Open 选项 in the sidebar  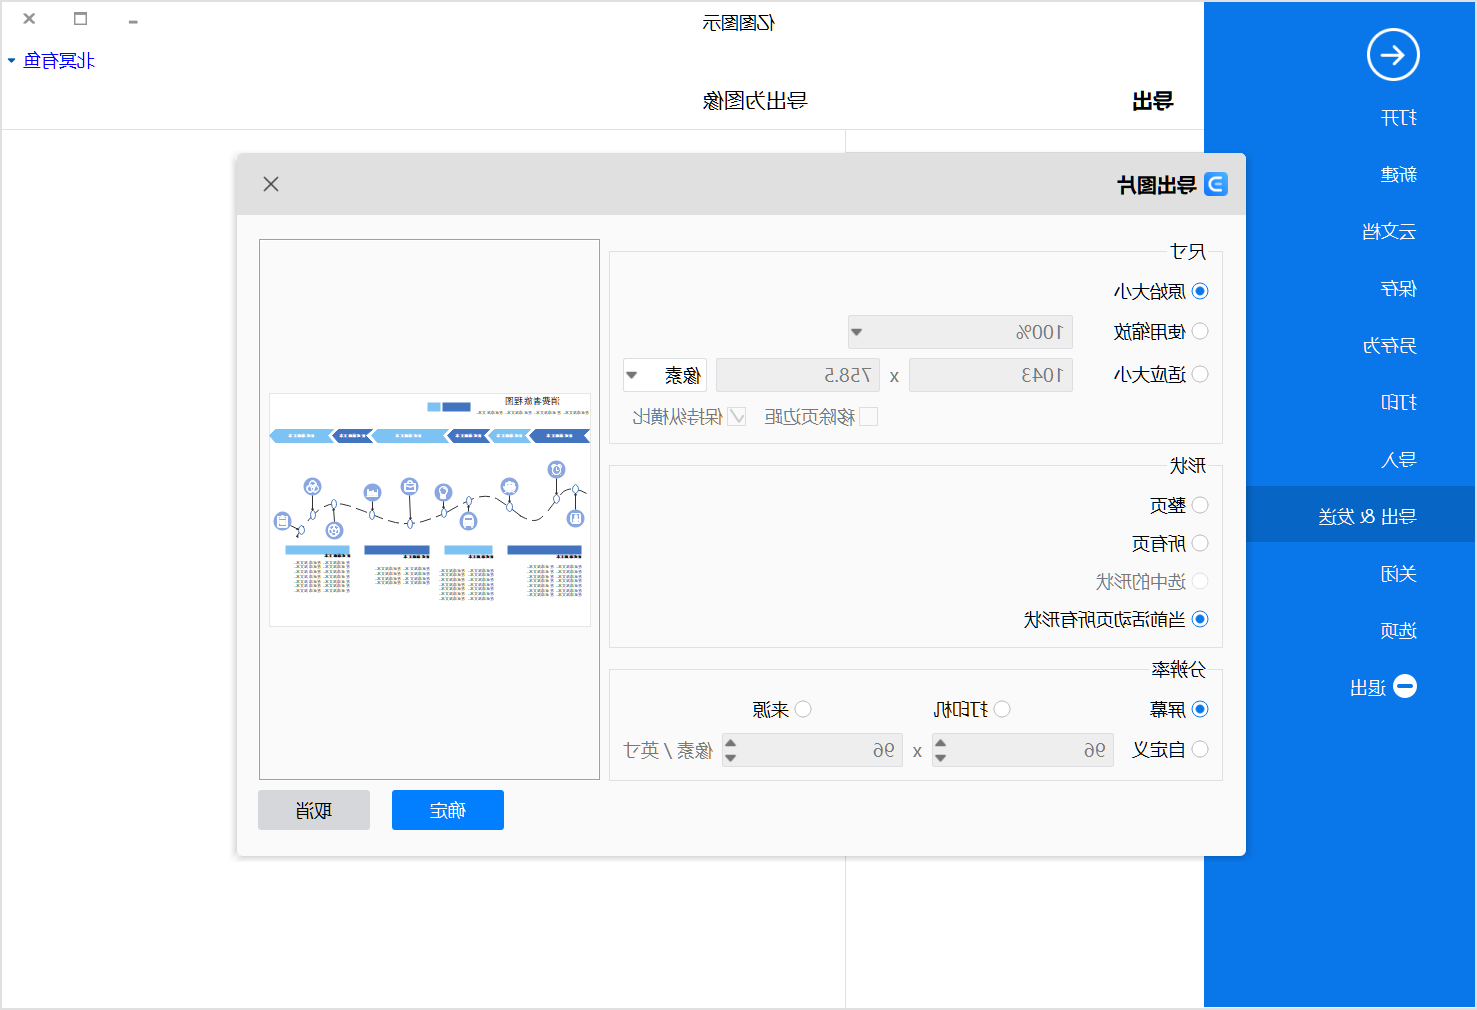click(1398, 631)
